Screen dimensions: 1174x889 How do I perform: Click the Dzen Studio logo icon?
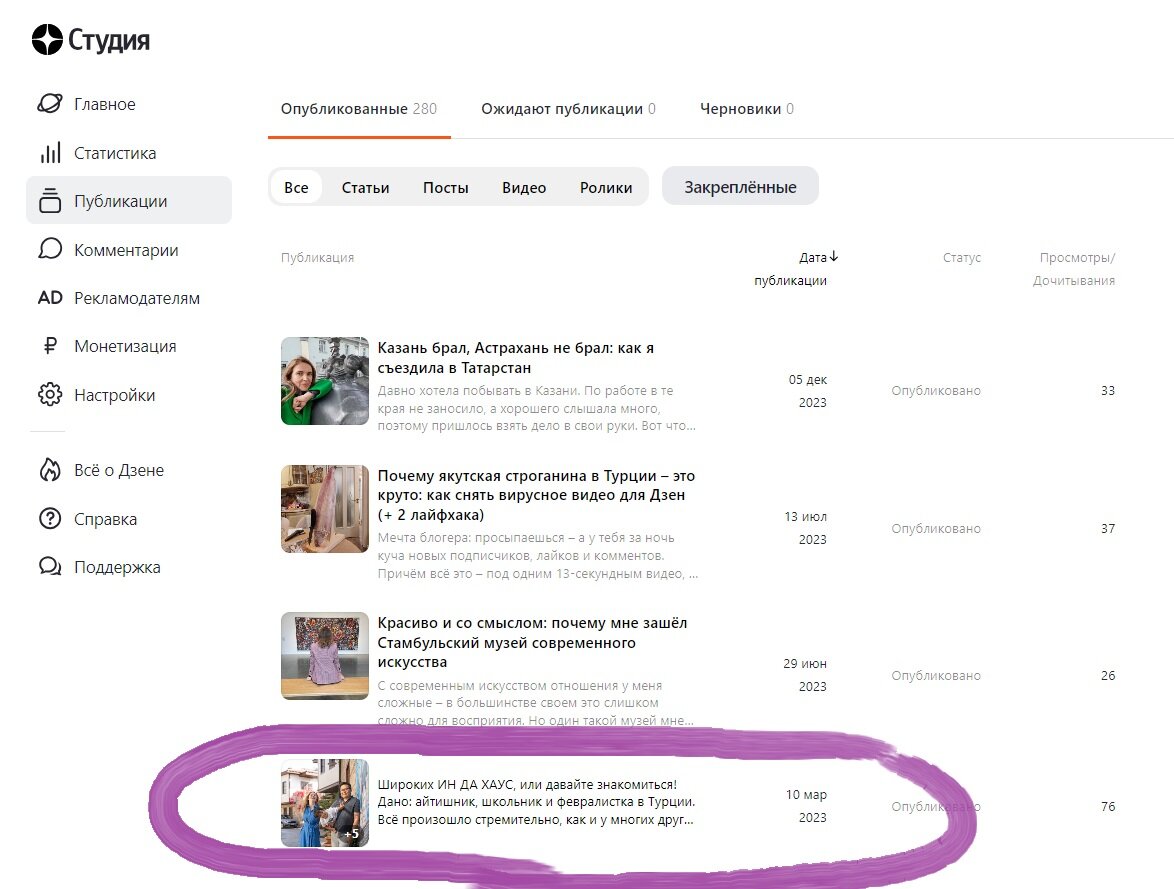coord(47,40)
